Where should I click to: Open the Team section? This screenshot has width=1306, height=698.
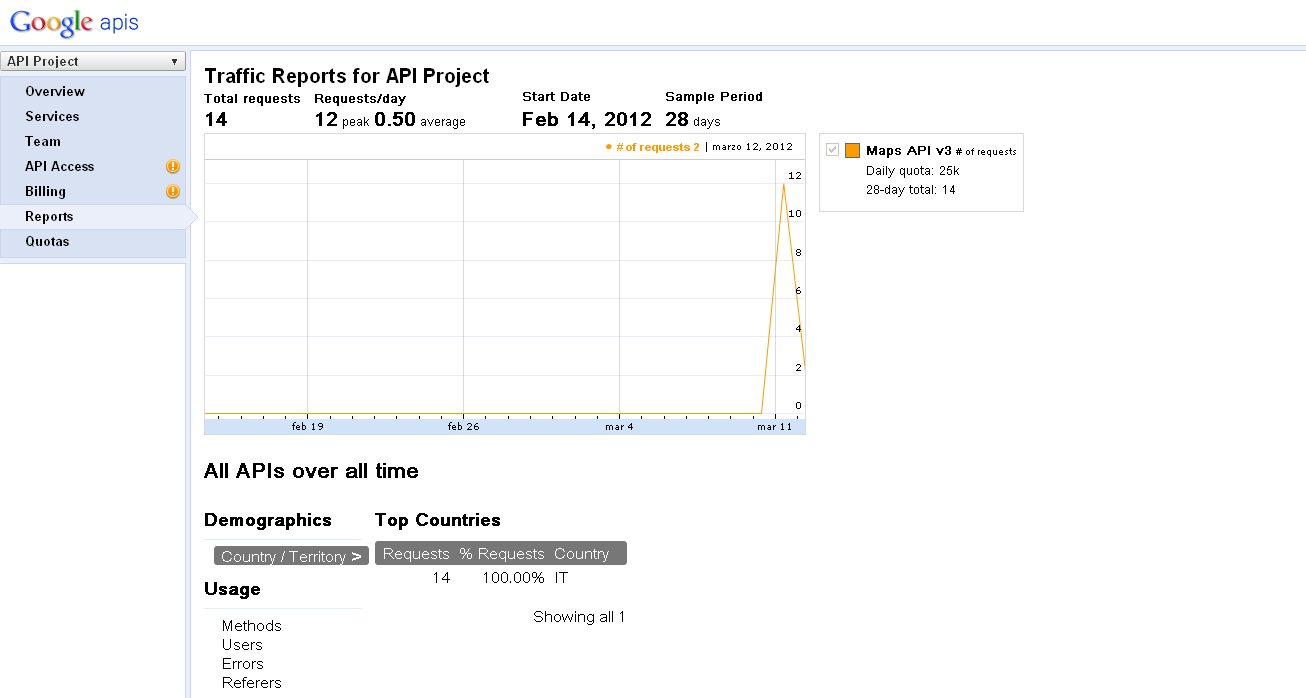[x=43, y=141]
